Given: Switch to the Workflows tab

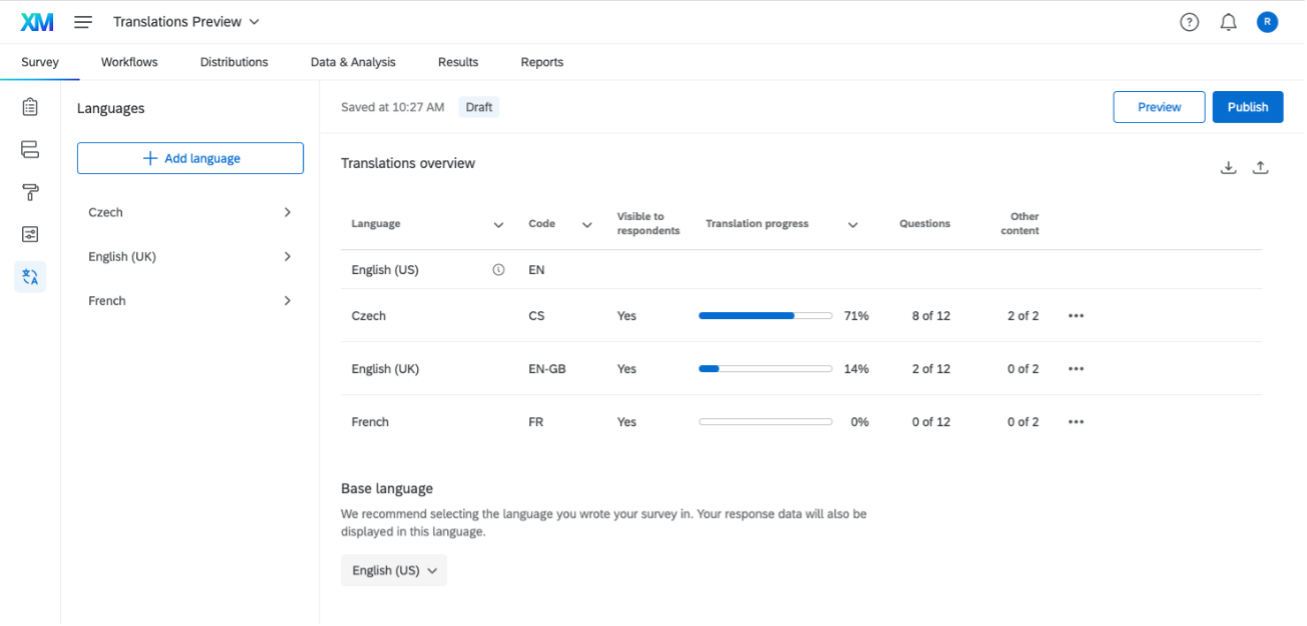Looking at the screenshot, I should click(x=129, y=62).
